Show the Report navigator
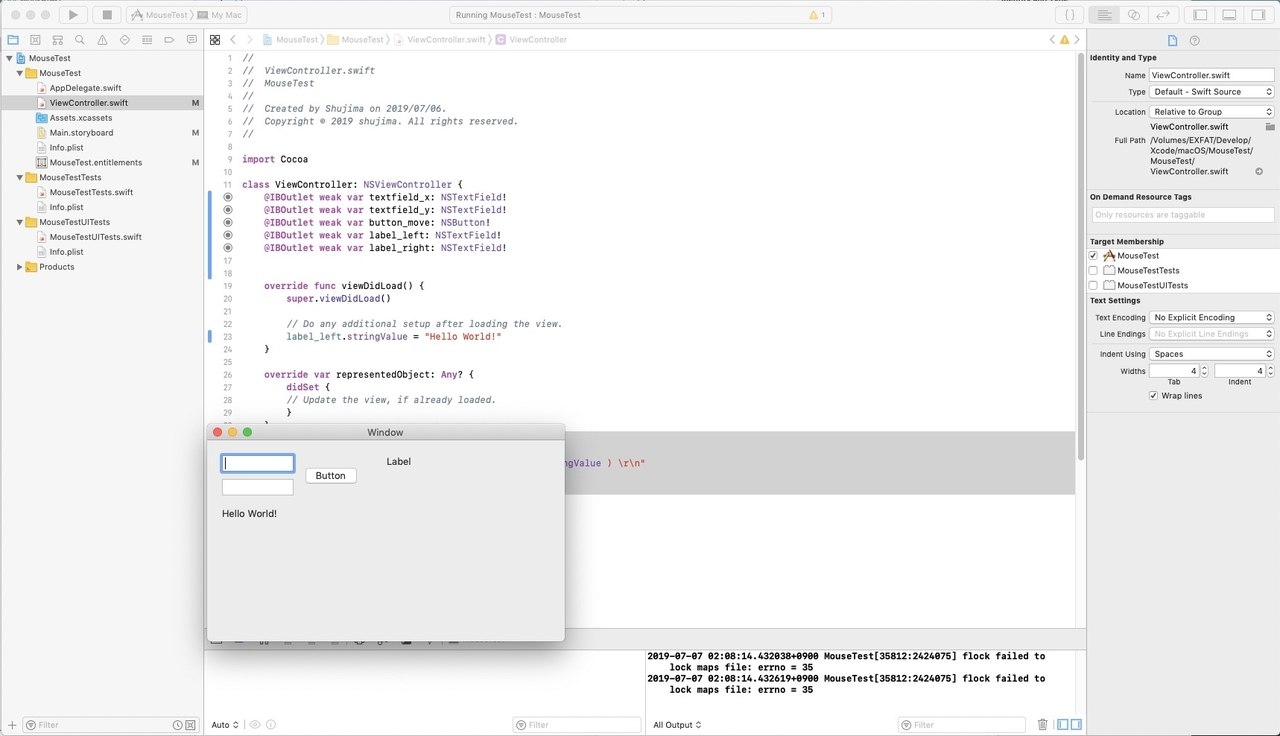Screen dimensions: 1280x736 pyautogui.click(x=191, y=40)
